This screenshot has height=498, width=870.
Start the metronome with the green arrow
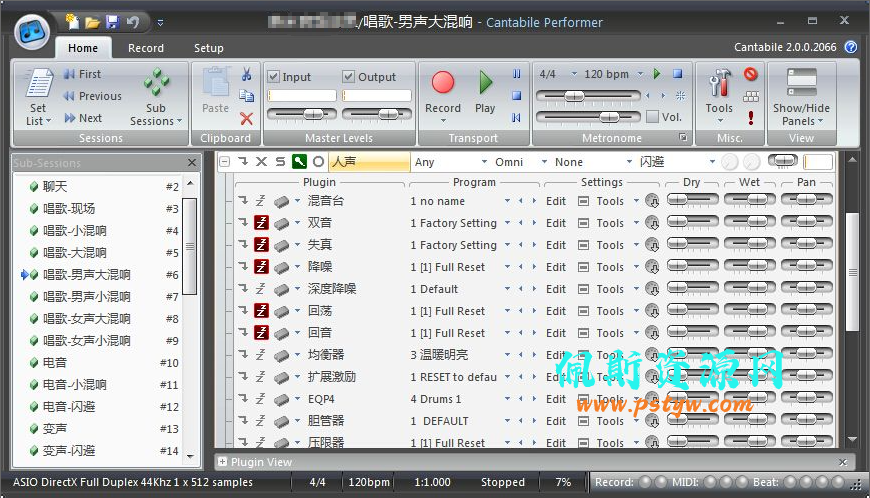point(657,74)
